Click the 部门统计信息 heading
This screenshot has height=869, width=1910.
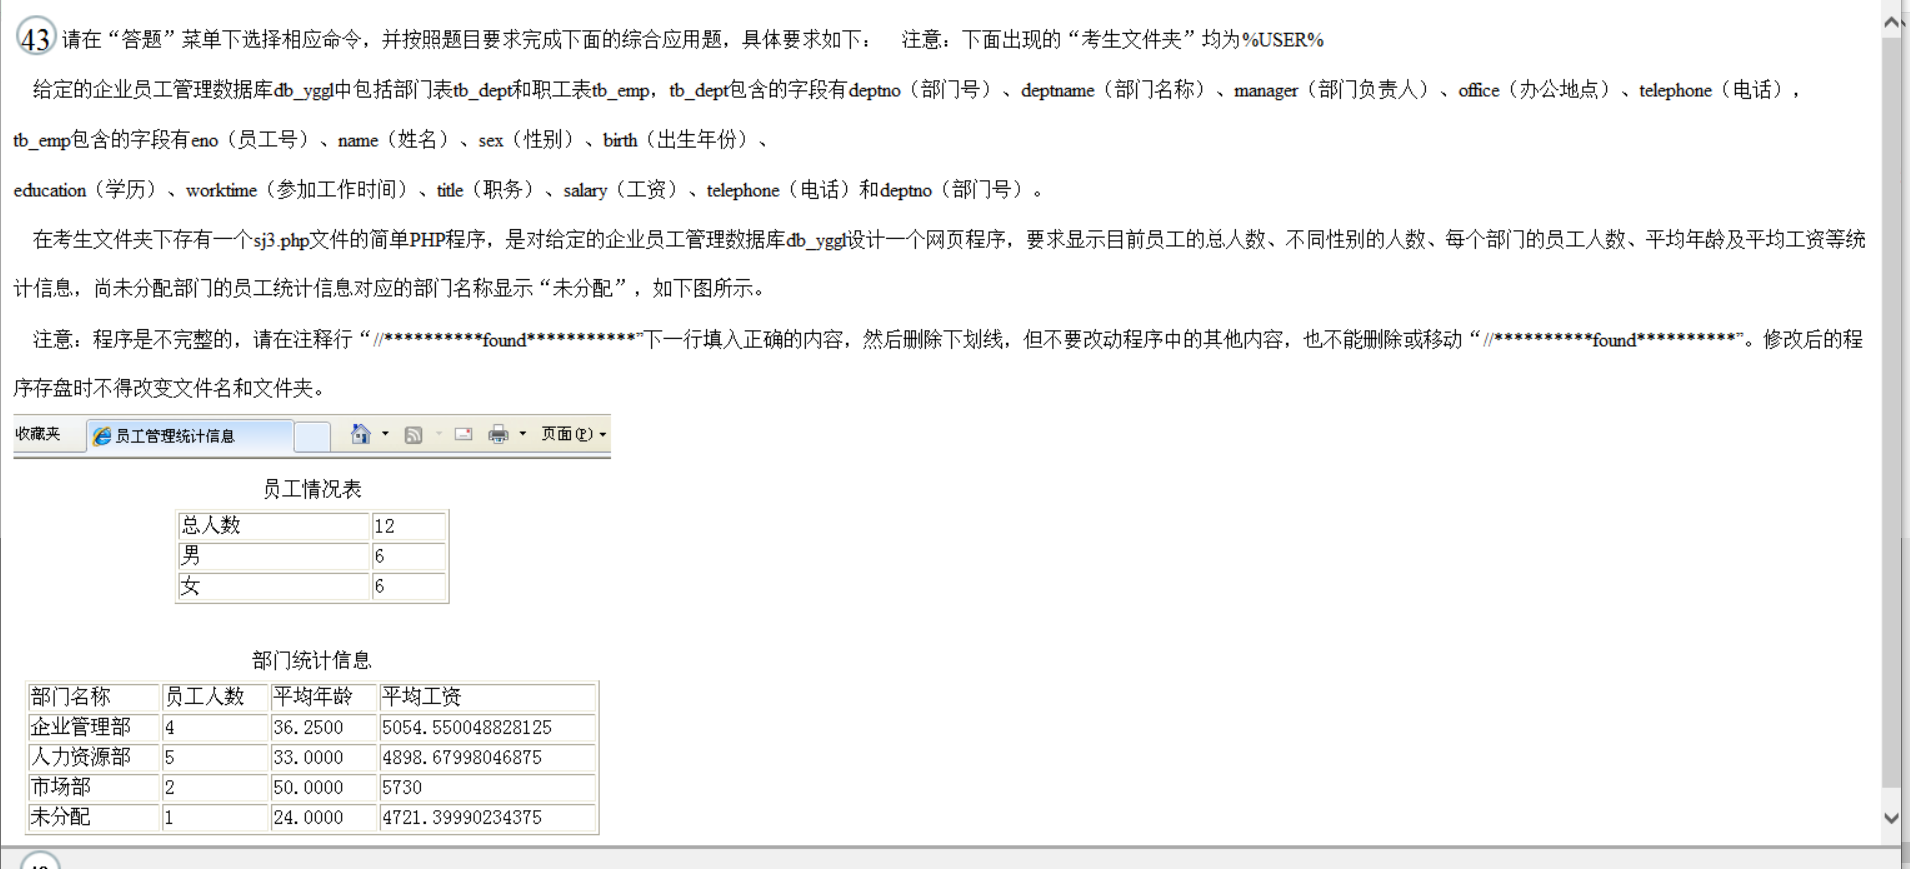(x=312, y=660)
